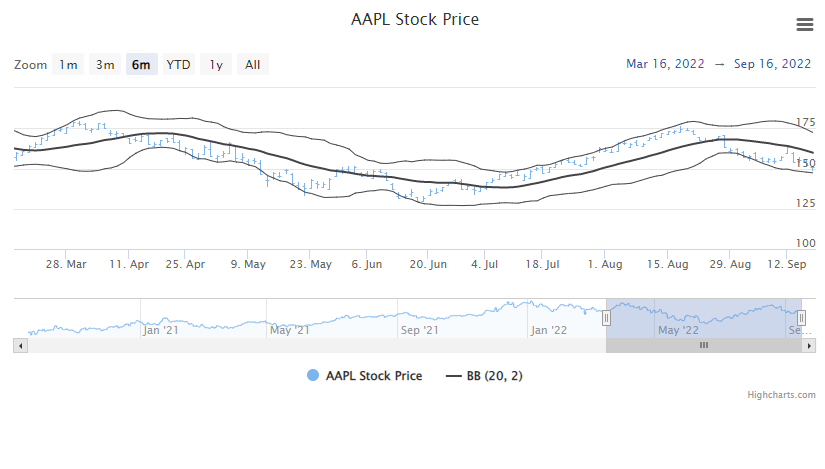Edit the Sep 16, 2022 end date

(772, 64)
